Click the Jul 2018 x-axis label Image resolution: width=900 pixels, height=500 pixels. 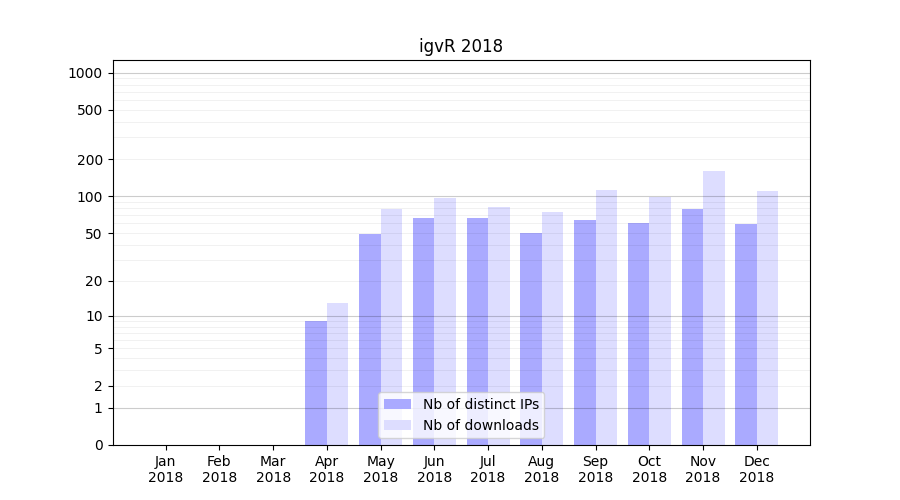pos(488,469)
